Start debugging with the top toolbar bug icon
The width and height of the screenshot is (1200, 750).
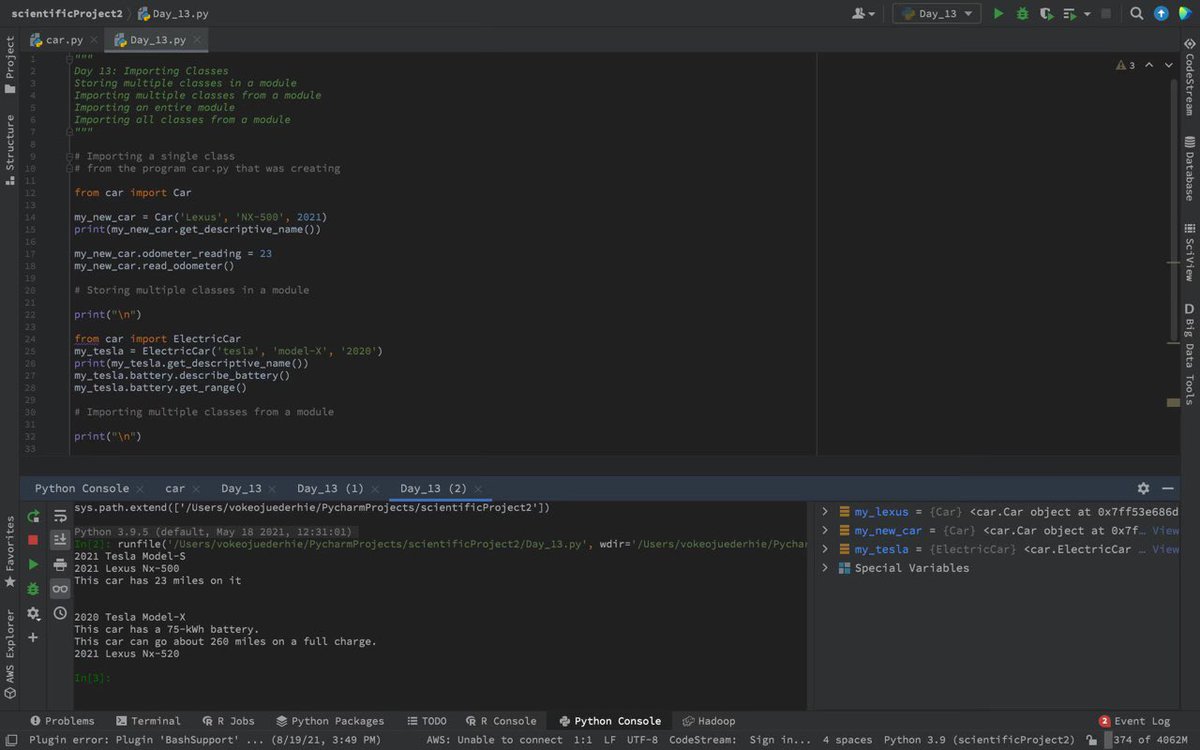[x=1022, y=14]
